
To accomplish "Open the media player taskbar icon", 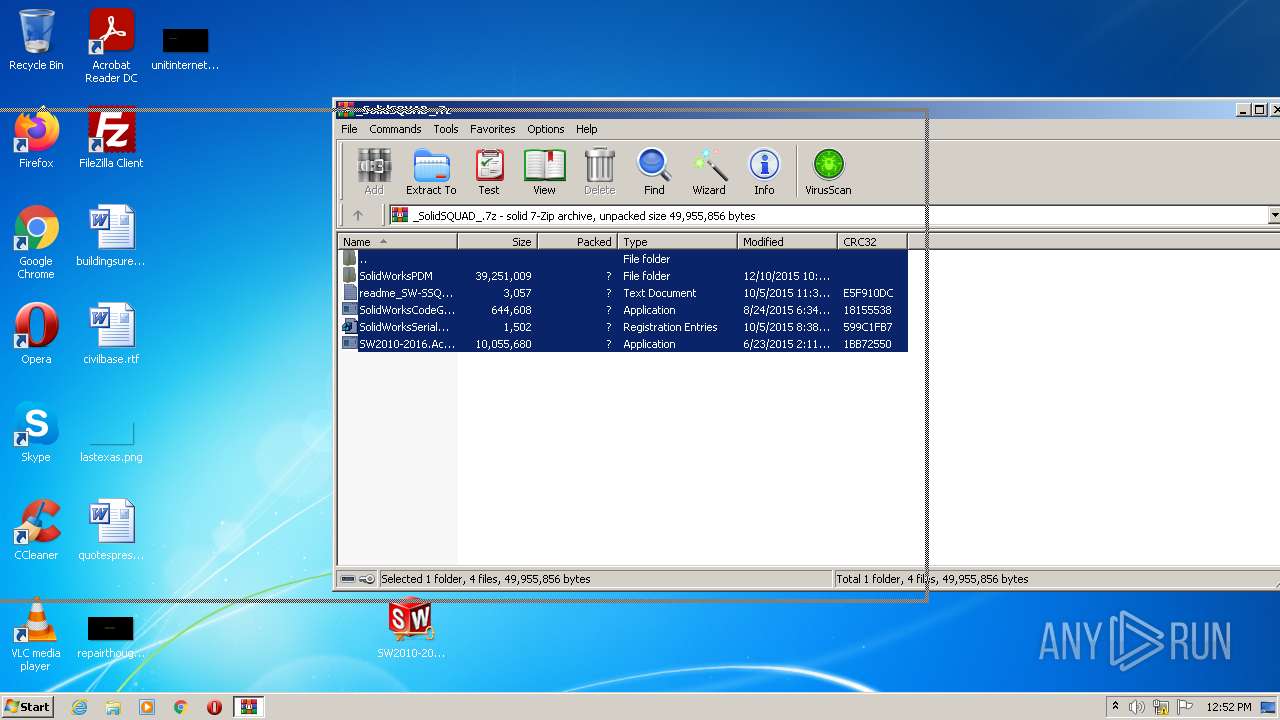I will pos(147,707).
